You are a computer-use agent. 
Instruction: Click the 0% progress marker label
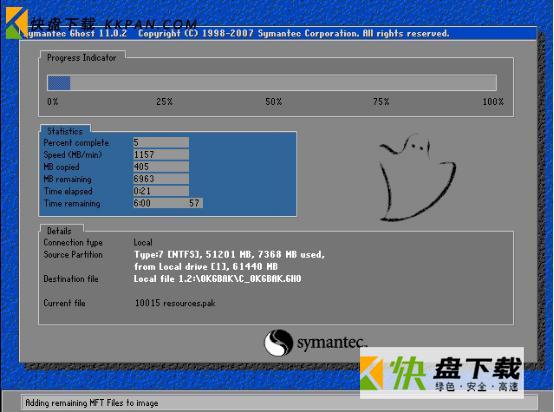53,102
